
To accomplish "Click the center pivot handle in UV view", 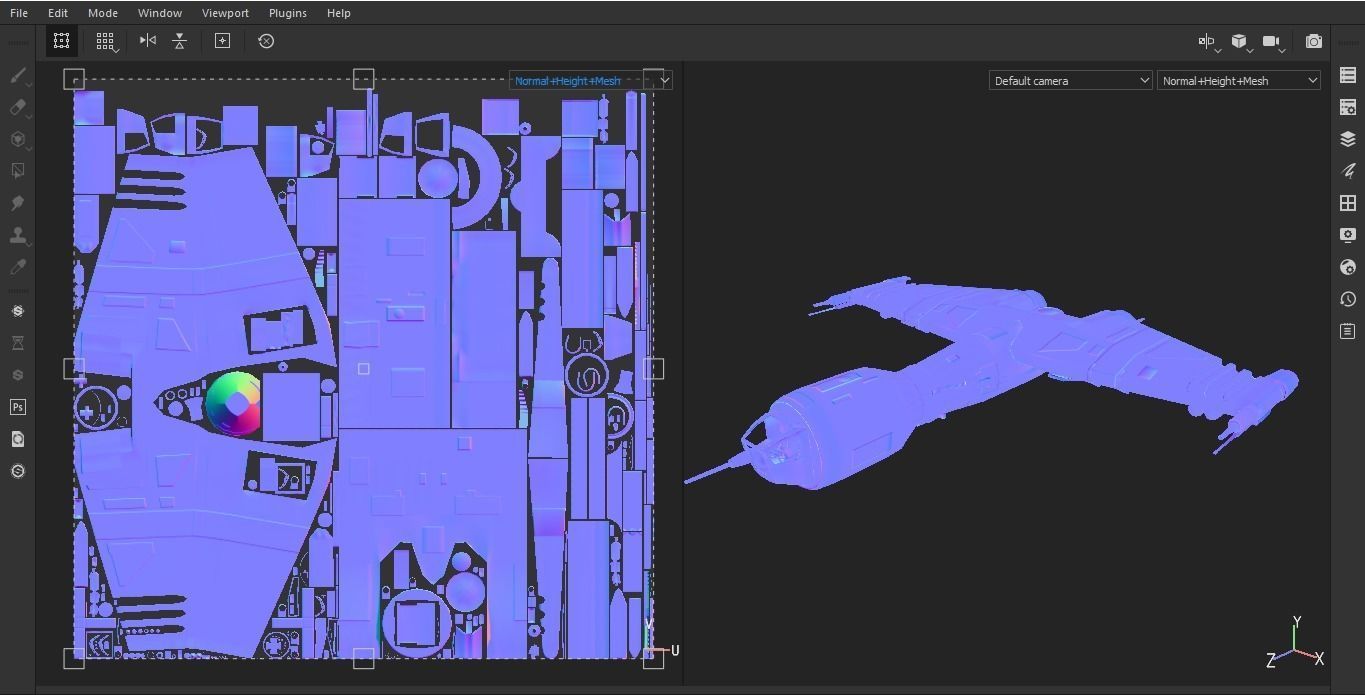I will [364, 369].
